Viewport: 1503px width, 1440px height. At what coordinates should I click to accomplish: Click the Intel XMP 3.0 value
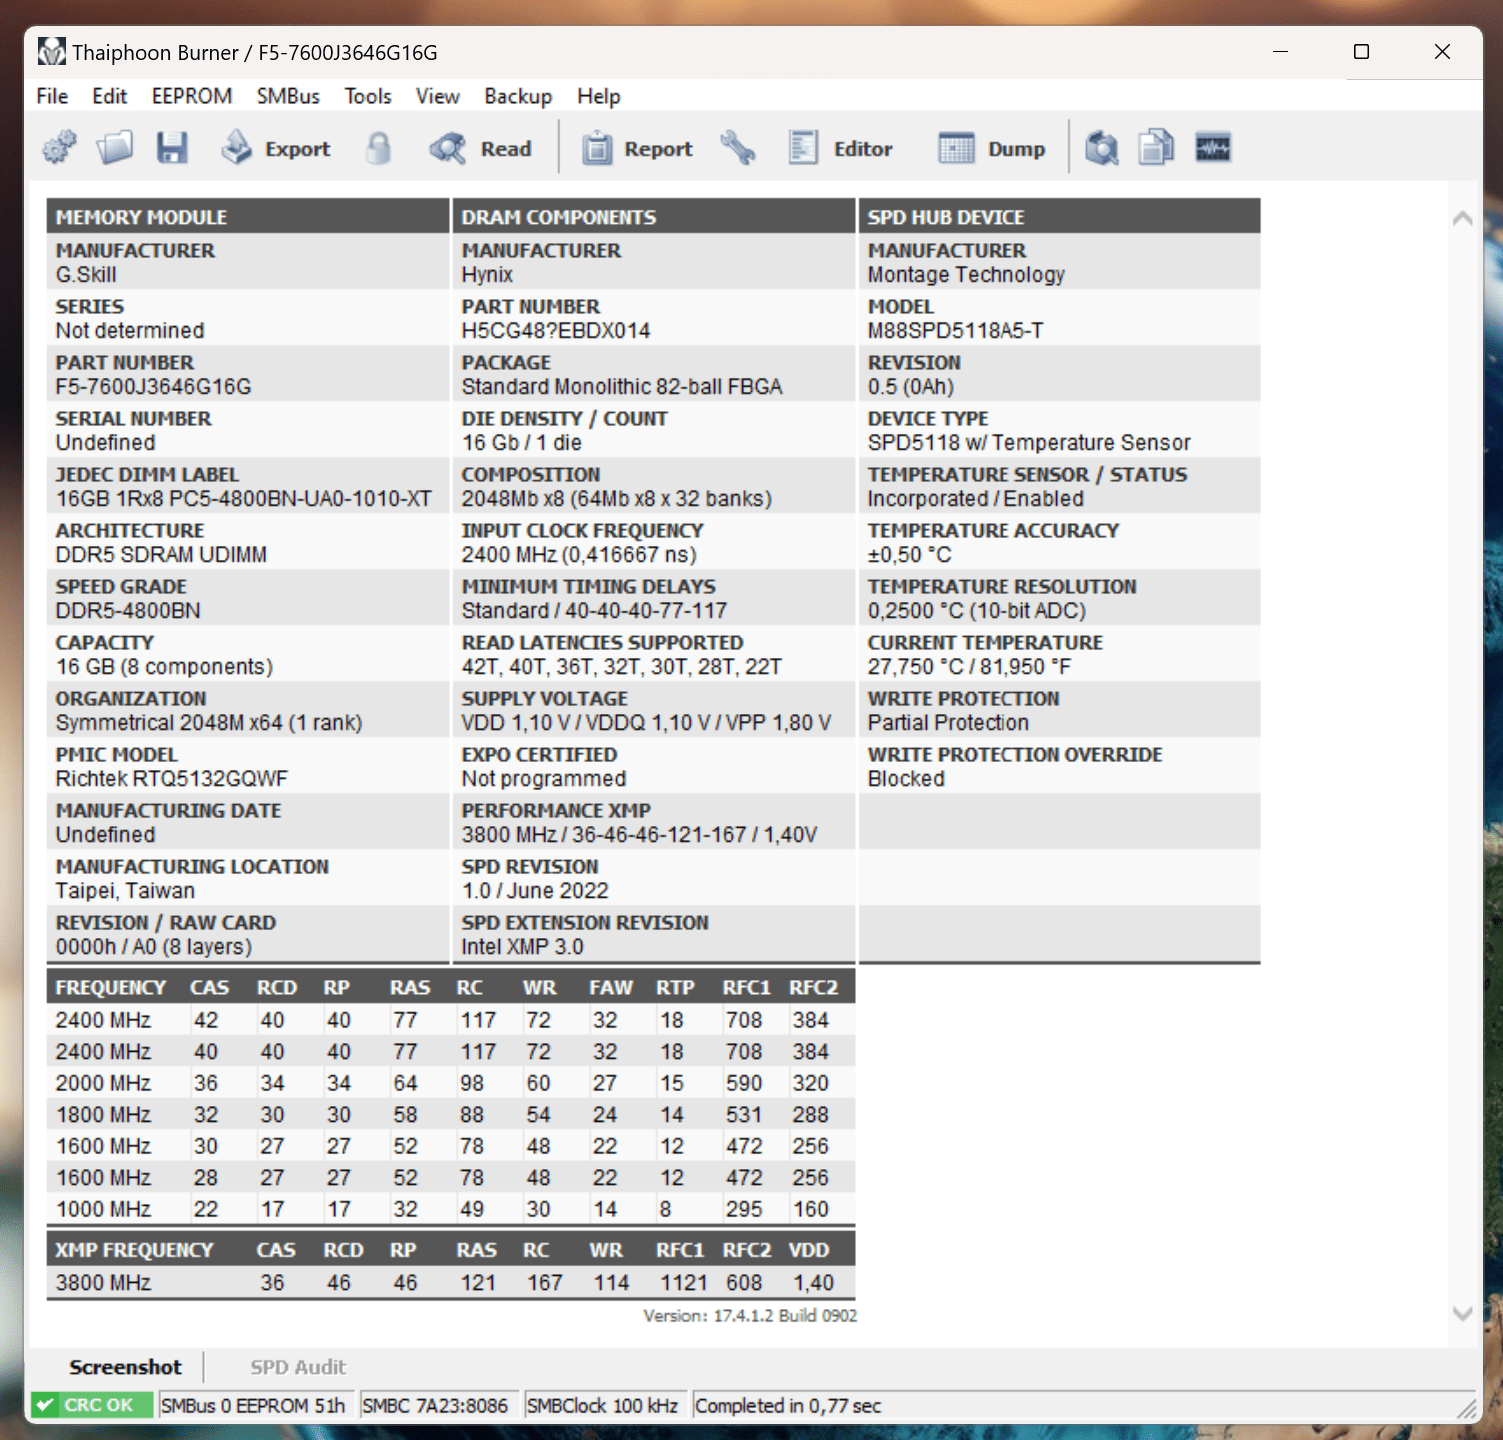click(x=522, y=946)
